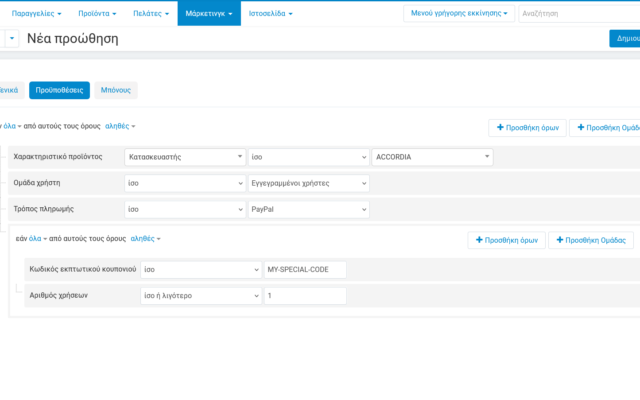Viewport: 640px width, 400px height.
Task: Open the Ιστοσελίδα menu
Action: 273,14
